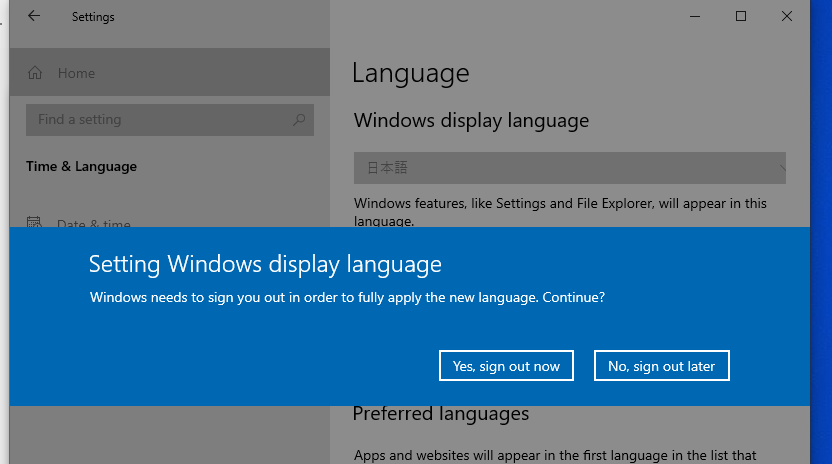Click the Preferred languages heading
The width and height of the screenshot is (832, 464).
(441, 414)
